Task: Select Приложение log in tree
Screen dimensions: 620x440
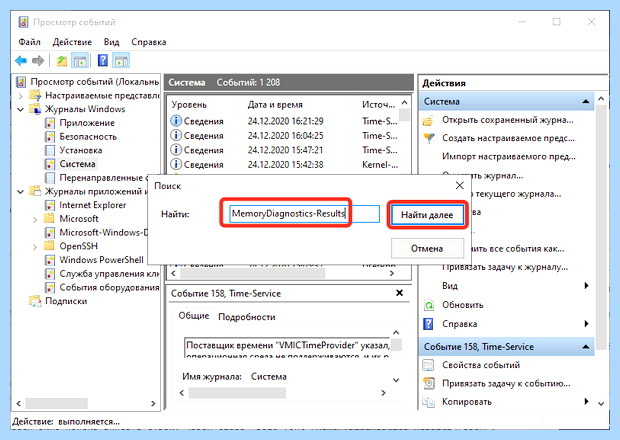Action: (87, 123)
